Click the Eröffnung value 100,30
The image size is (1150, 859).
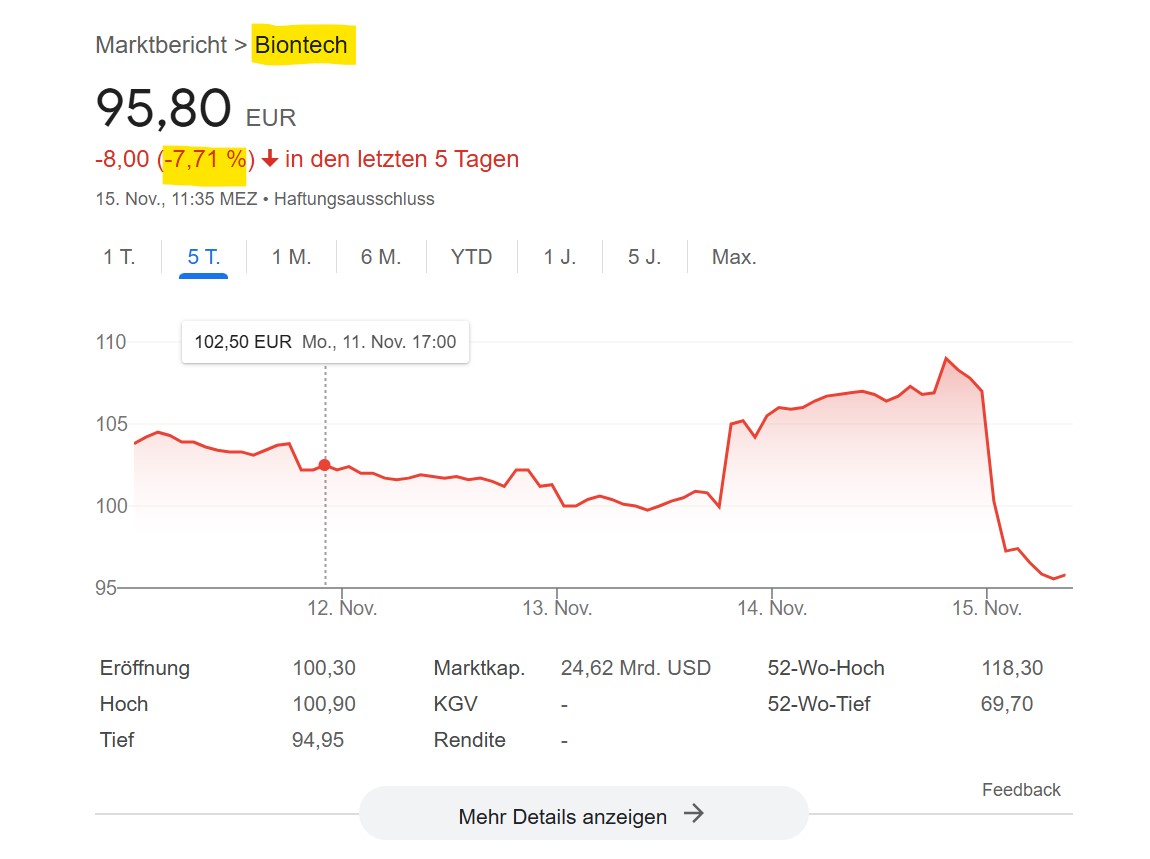pyautogui.click(x=323, y=668)
